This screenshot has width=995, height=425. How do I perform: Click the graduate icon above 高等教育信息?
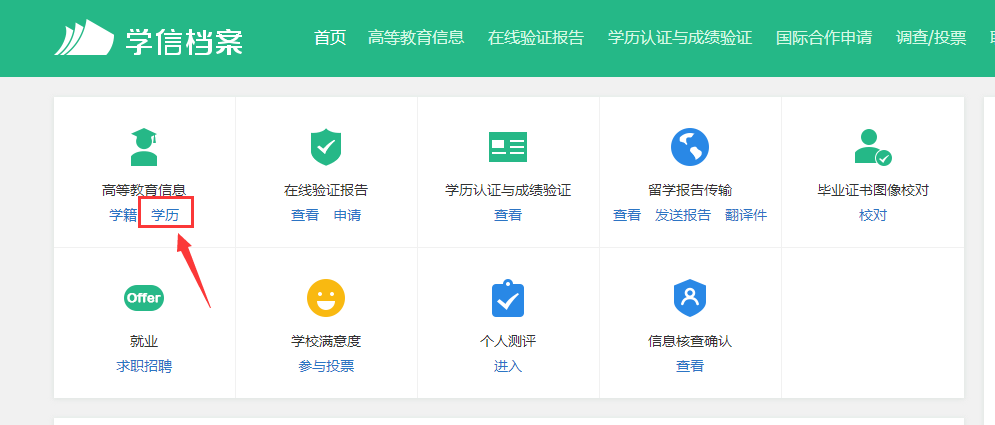tap(144, 147)
